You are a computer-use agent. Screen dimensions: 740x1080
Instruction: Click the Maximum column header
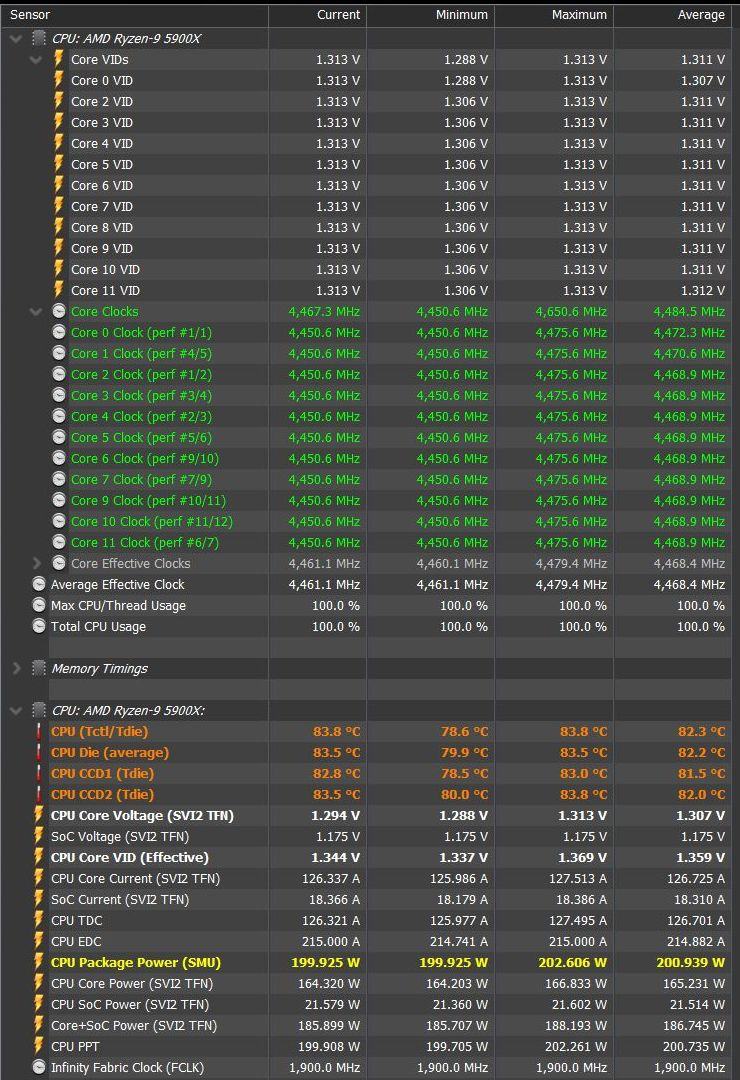pyautogui.click(x=579, y=14)
